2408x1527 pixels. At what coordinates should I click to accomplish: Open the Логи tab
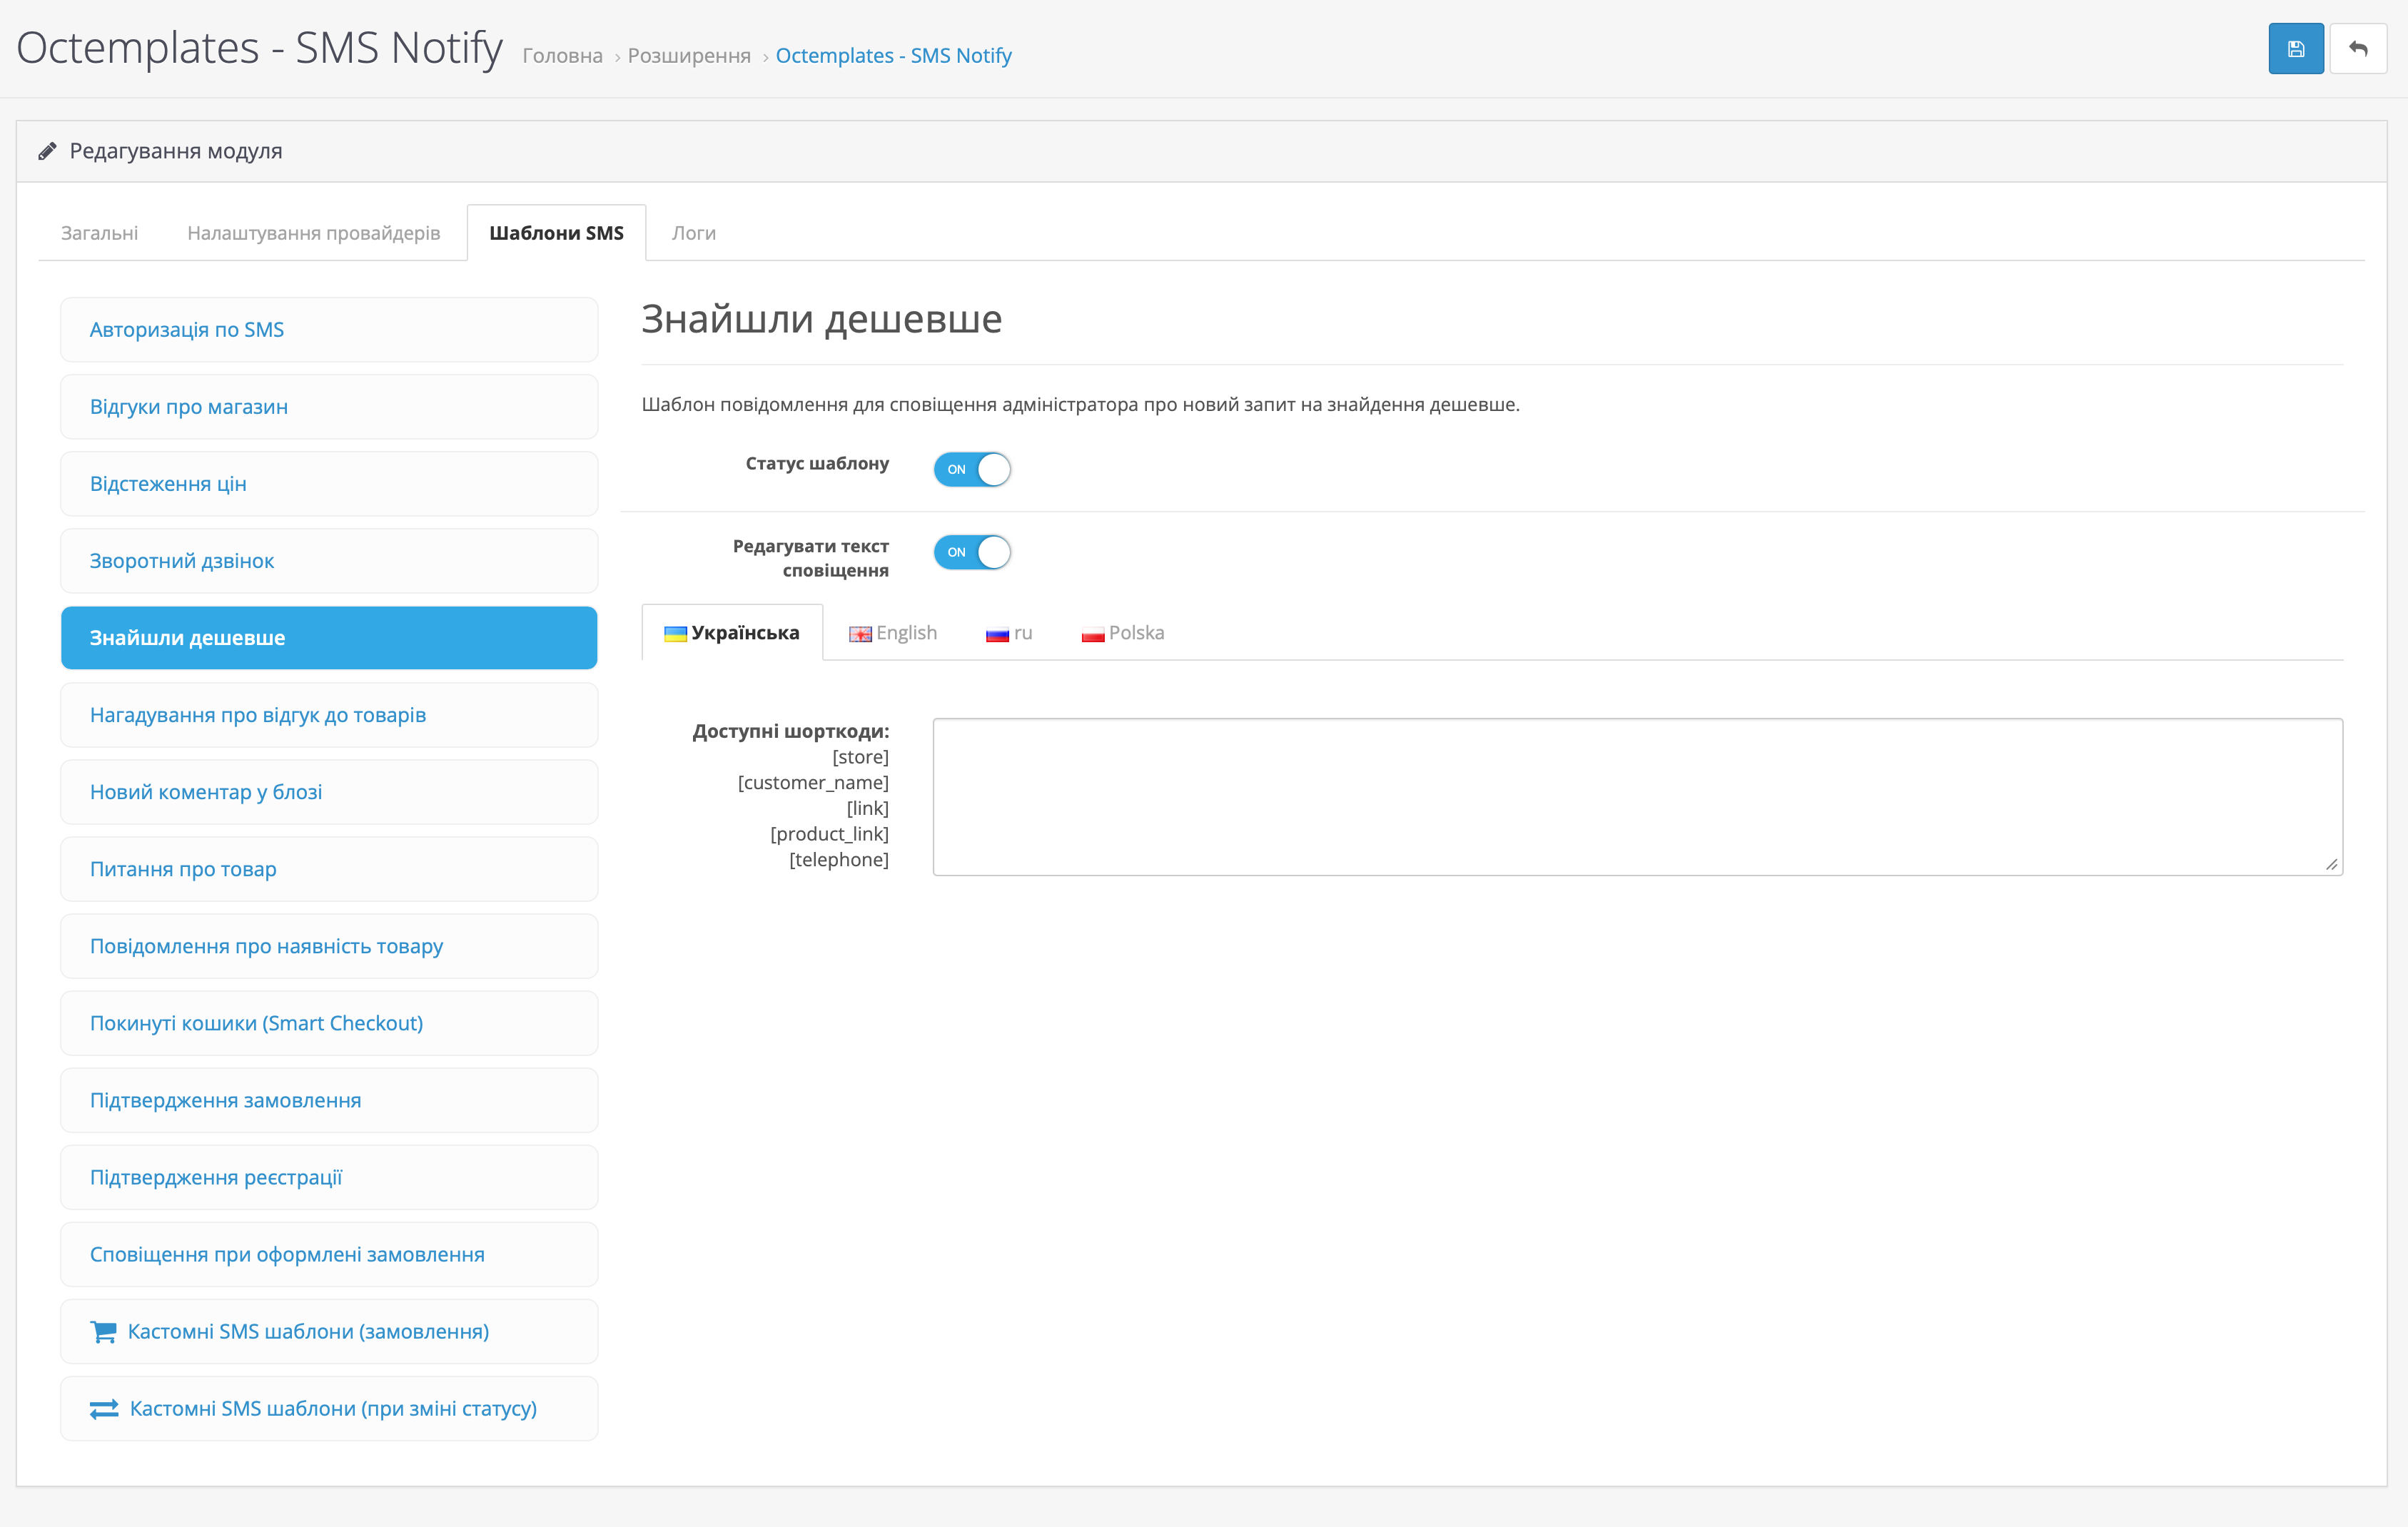pos(693,233)
